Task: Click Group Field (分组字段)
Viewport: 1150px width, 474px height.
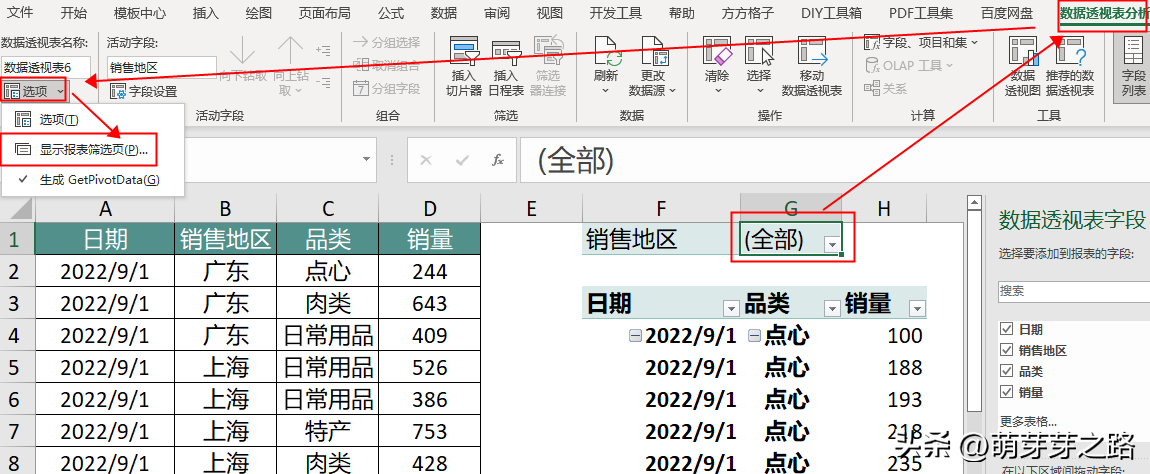Action: click(387, 89)
